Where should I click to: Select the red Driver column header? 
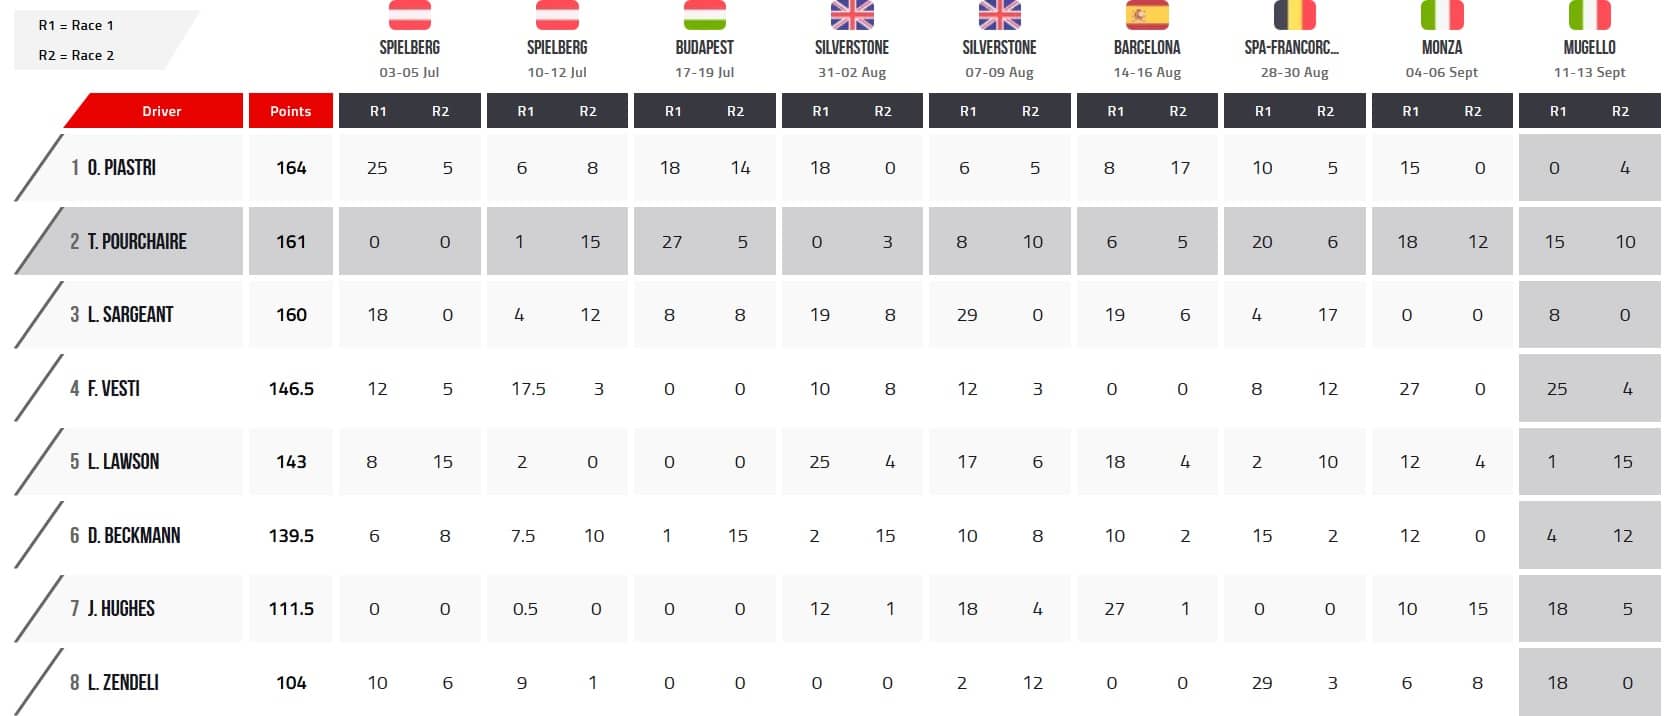click(x=154, y=111)
